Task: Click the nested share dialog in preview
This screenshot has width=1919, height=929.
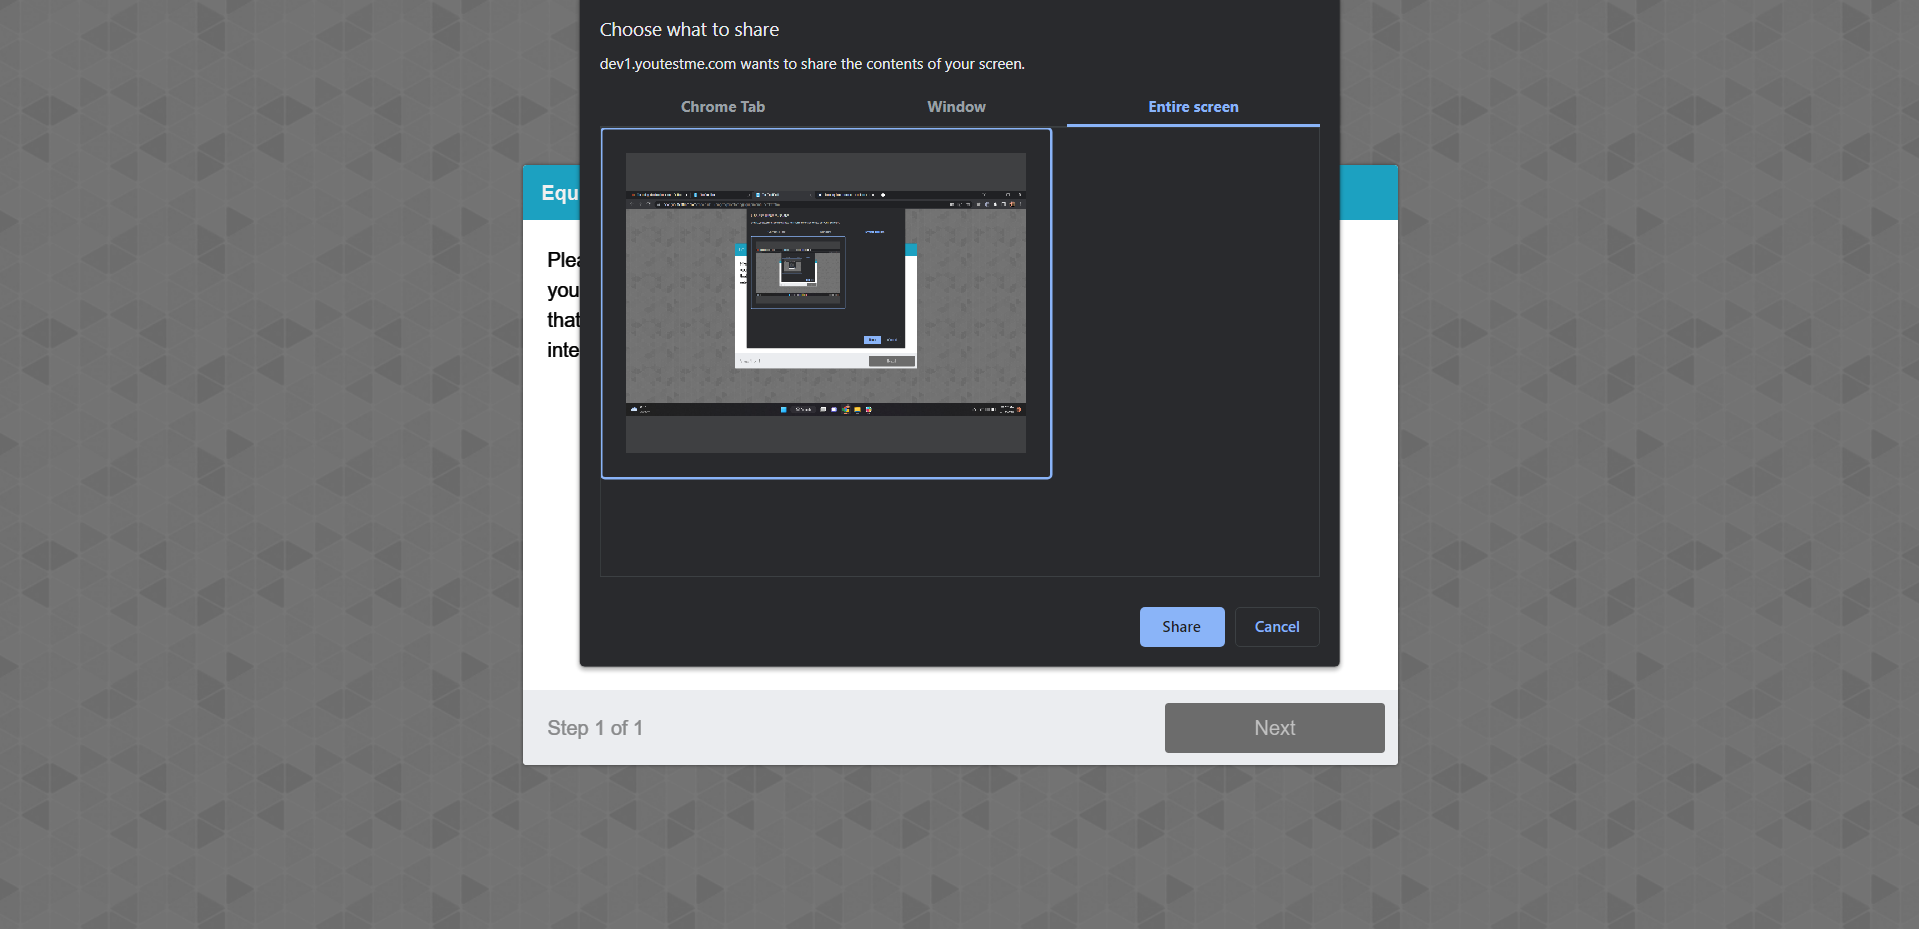Action: [x=826, y=278]
